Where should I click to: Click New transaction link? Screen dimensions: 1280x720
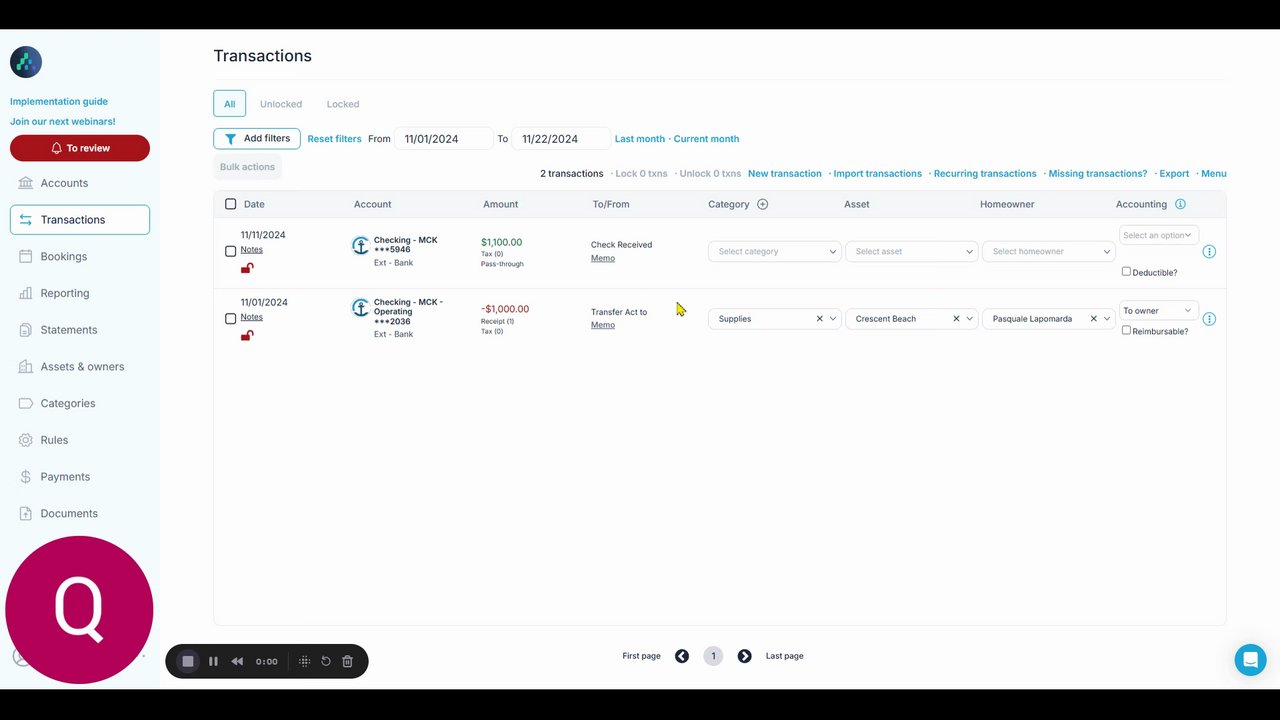785,174
